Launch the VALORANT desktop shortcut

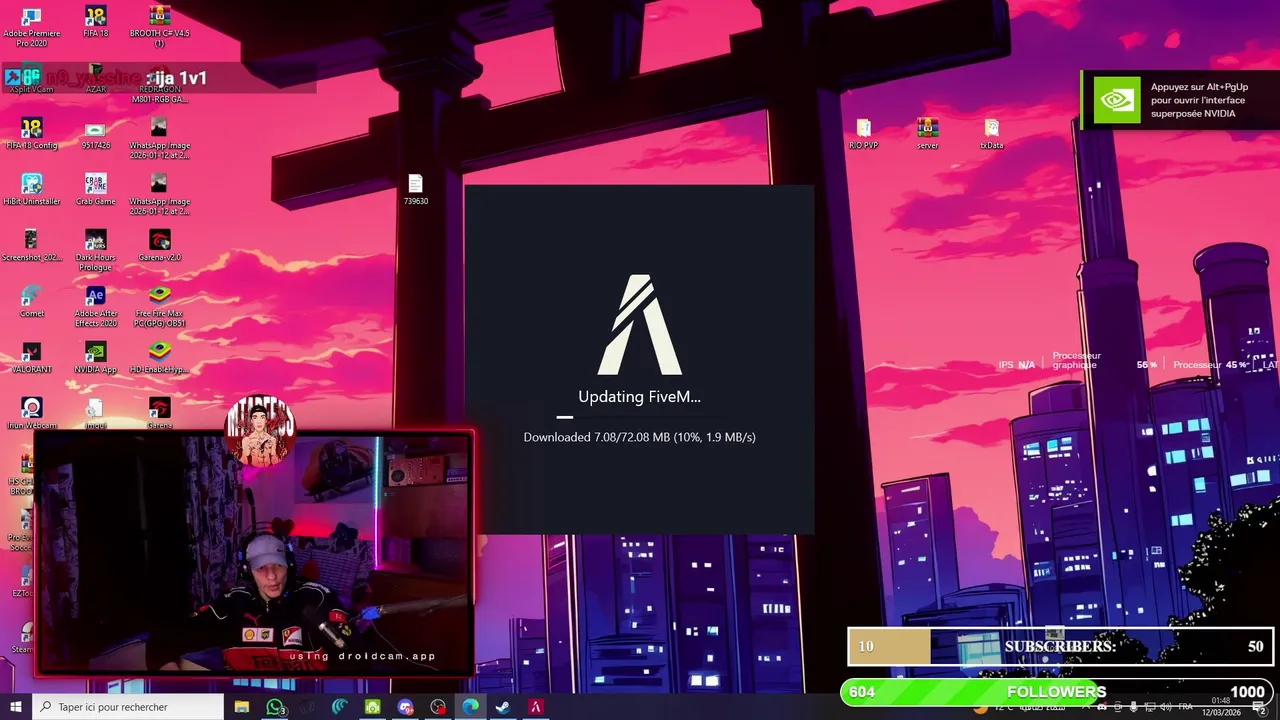(31, 358)
